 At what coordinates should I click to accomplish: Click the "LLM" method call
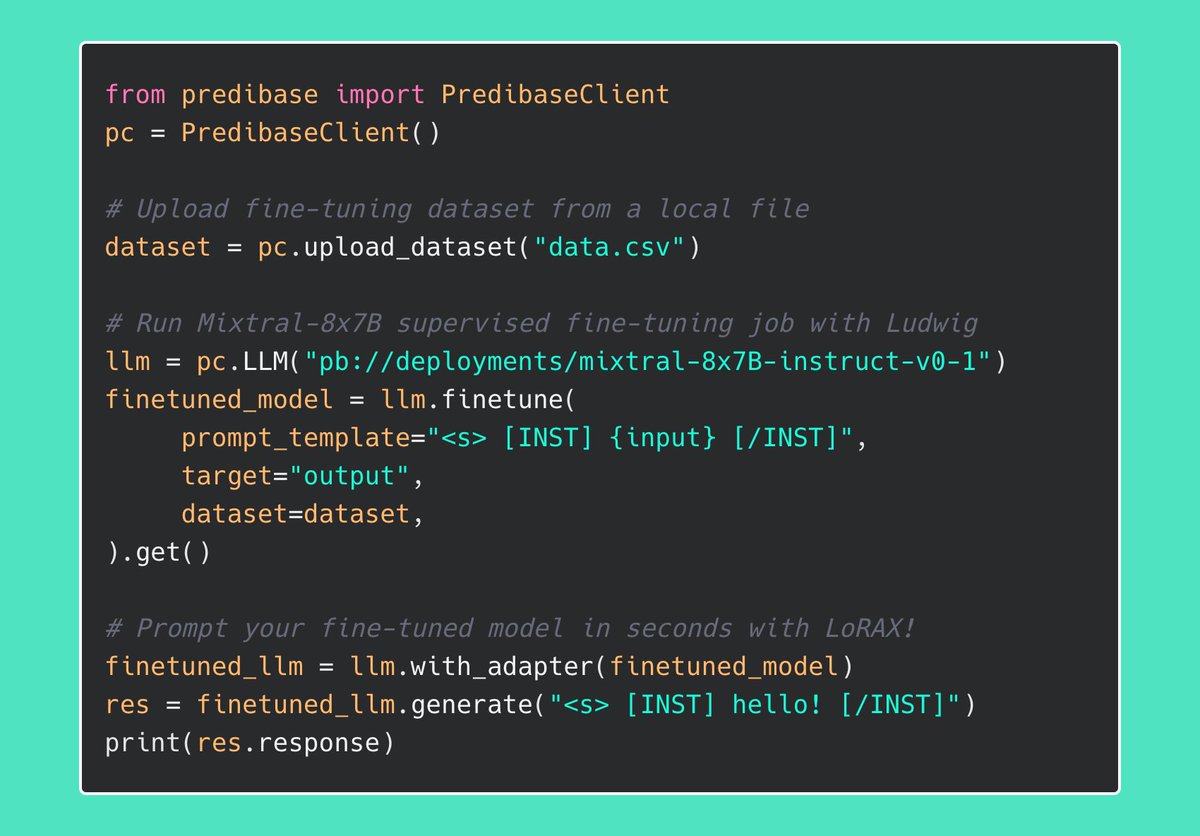pyautogui.click(x=265, y=361)
